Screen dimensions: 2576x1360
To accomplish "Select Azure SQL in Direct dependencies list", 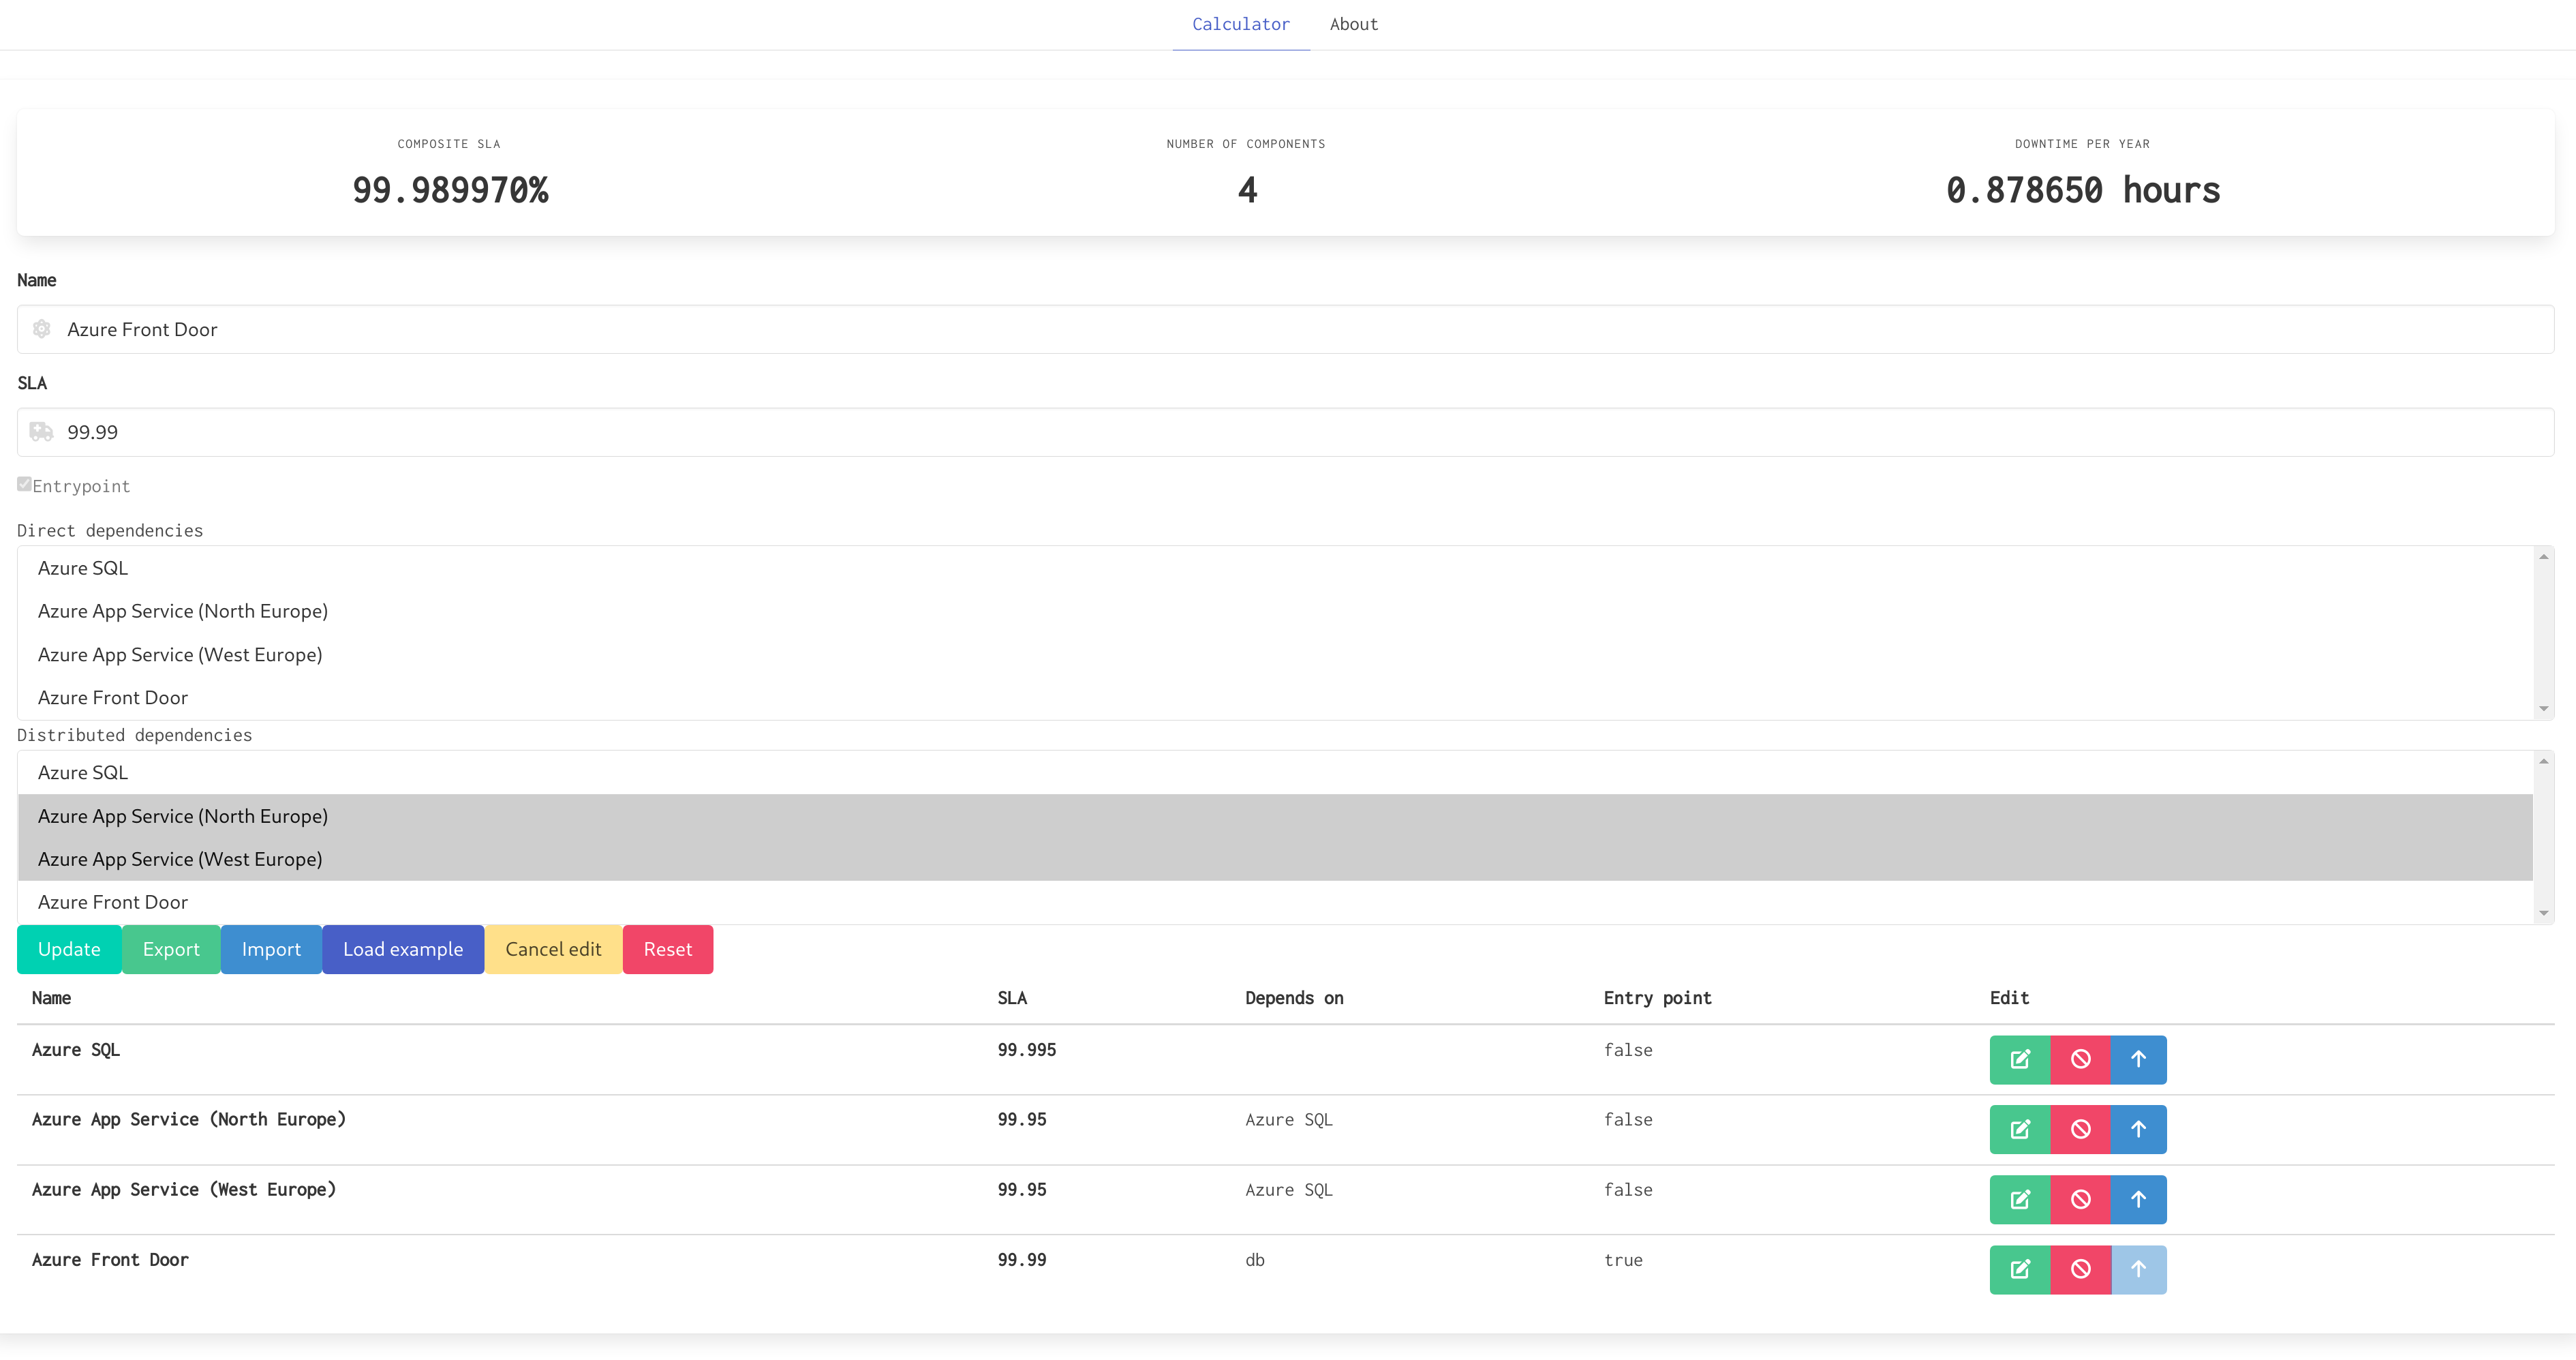I will [83, 568].
